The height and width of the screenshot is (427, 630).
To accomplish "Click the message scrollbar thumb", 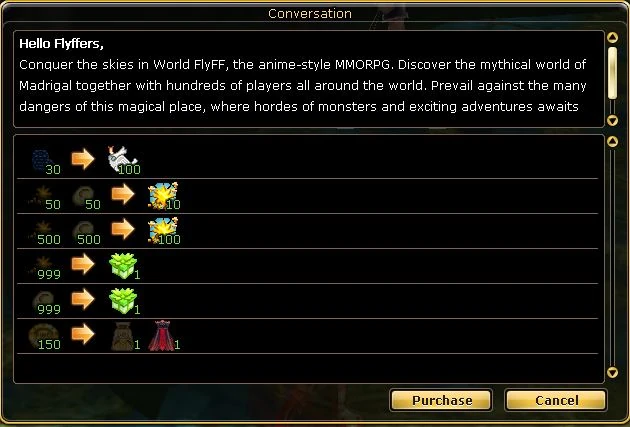I will tap(612, 73).
